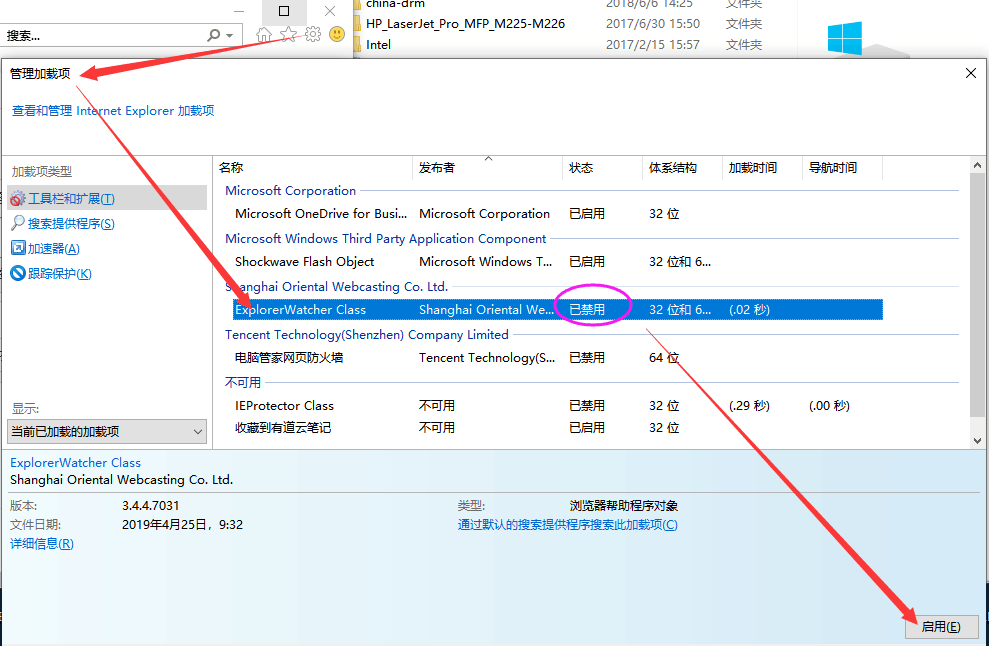
Task: Select 跟踪保护 add-on type
Action: (59, 274)
